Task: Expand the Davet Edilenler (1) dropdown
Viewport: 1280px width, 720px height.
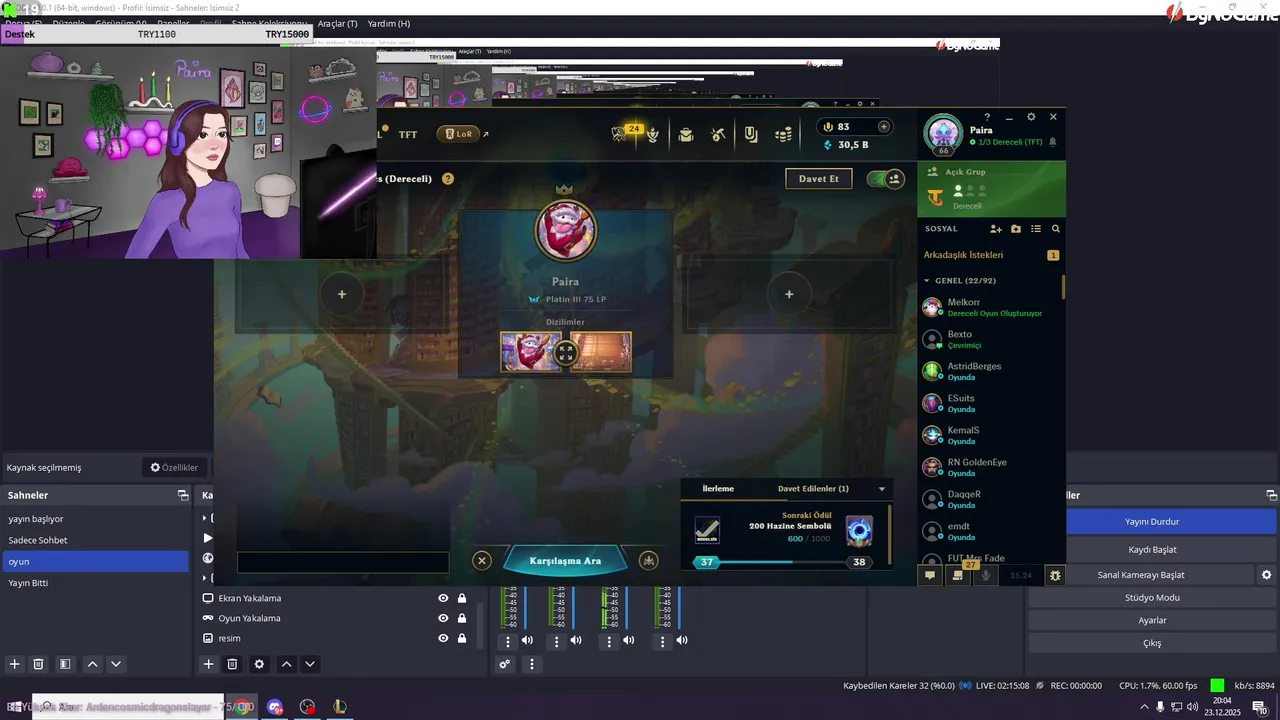Action: point(882,489)
